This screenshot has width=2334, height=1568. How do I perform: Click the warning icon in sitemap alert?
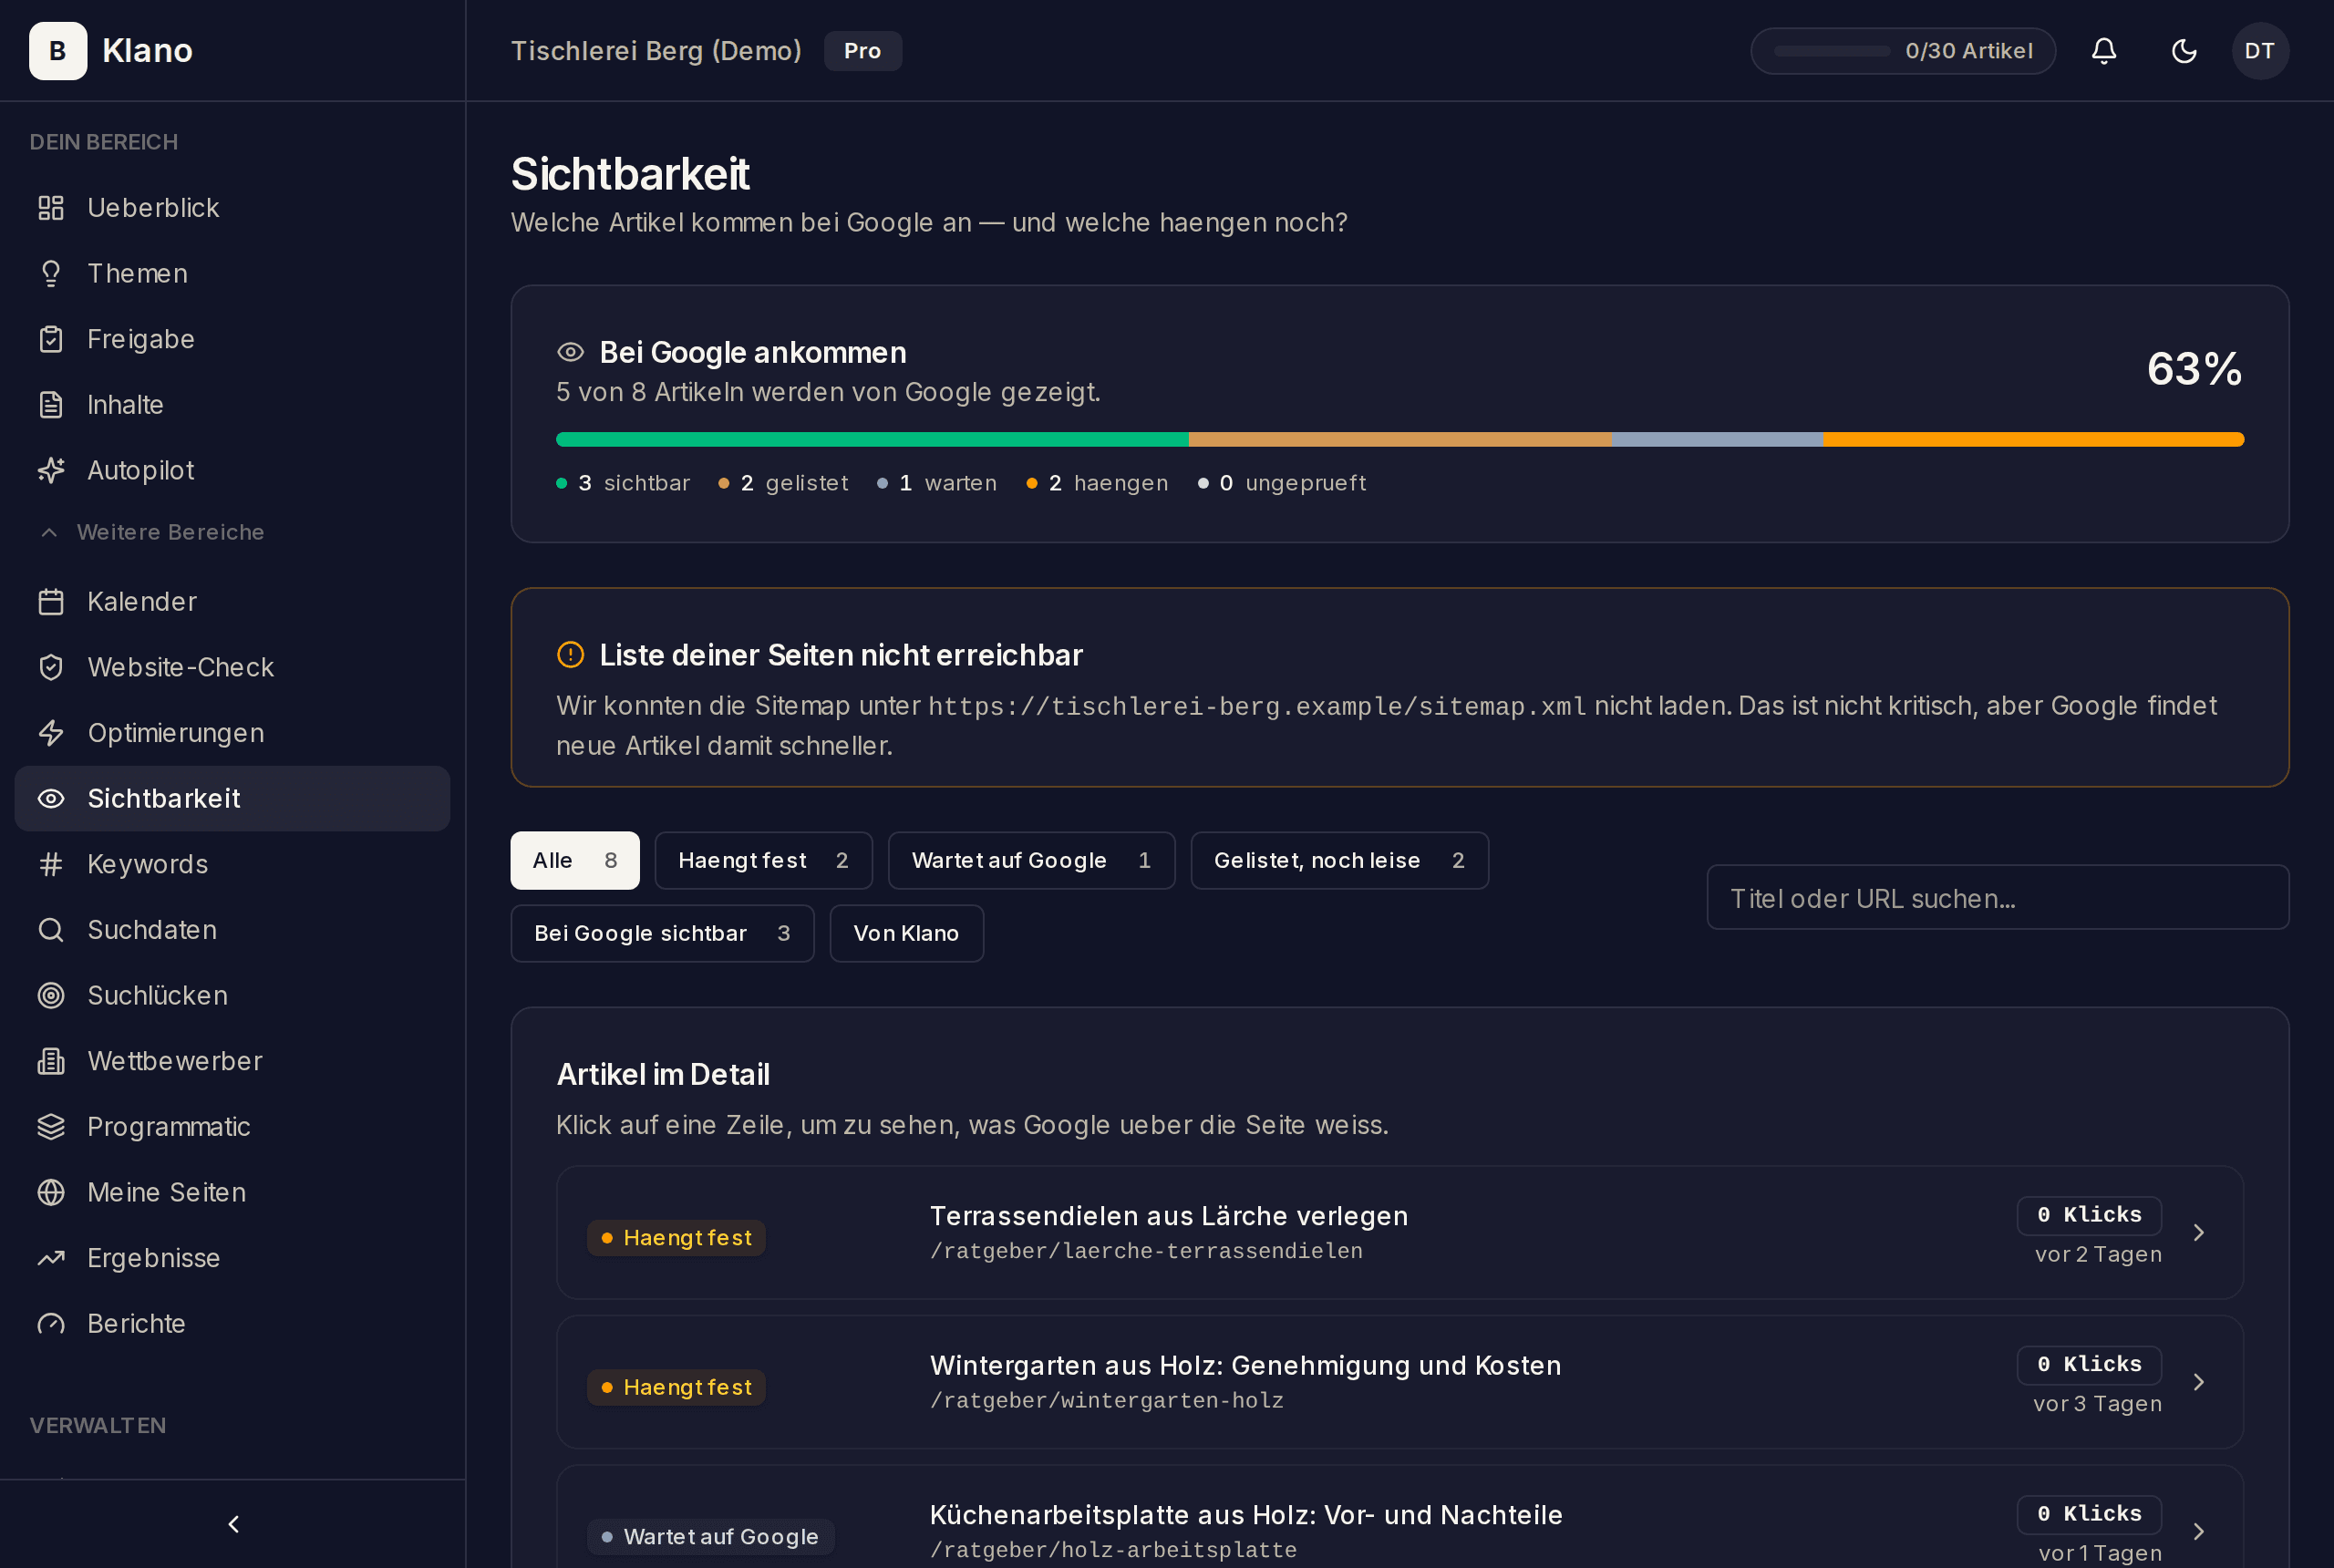570,655
